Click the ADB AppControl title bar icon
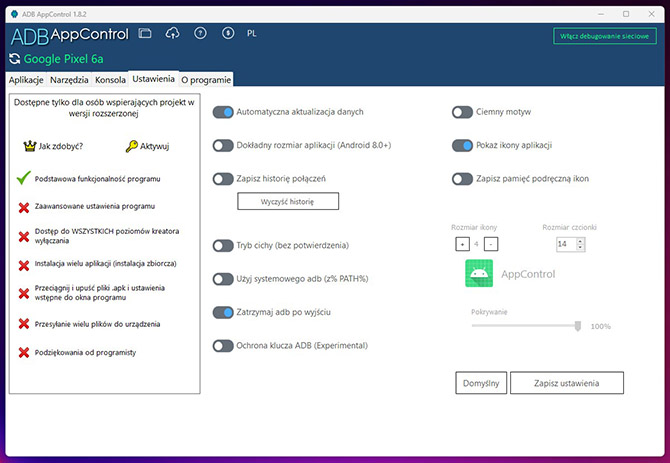The height and width of the screenshot is (463, 670). [15, 14]
